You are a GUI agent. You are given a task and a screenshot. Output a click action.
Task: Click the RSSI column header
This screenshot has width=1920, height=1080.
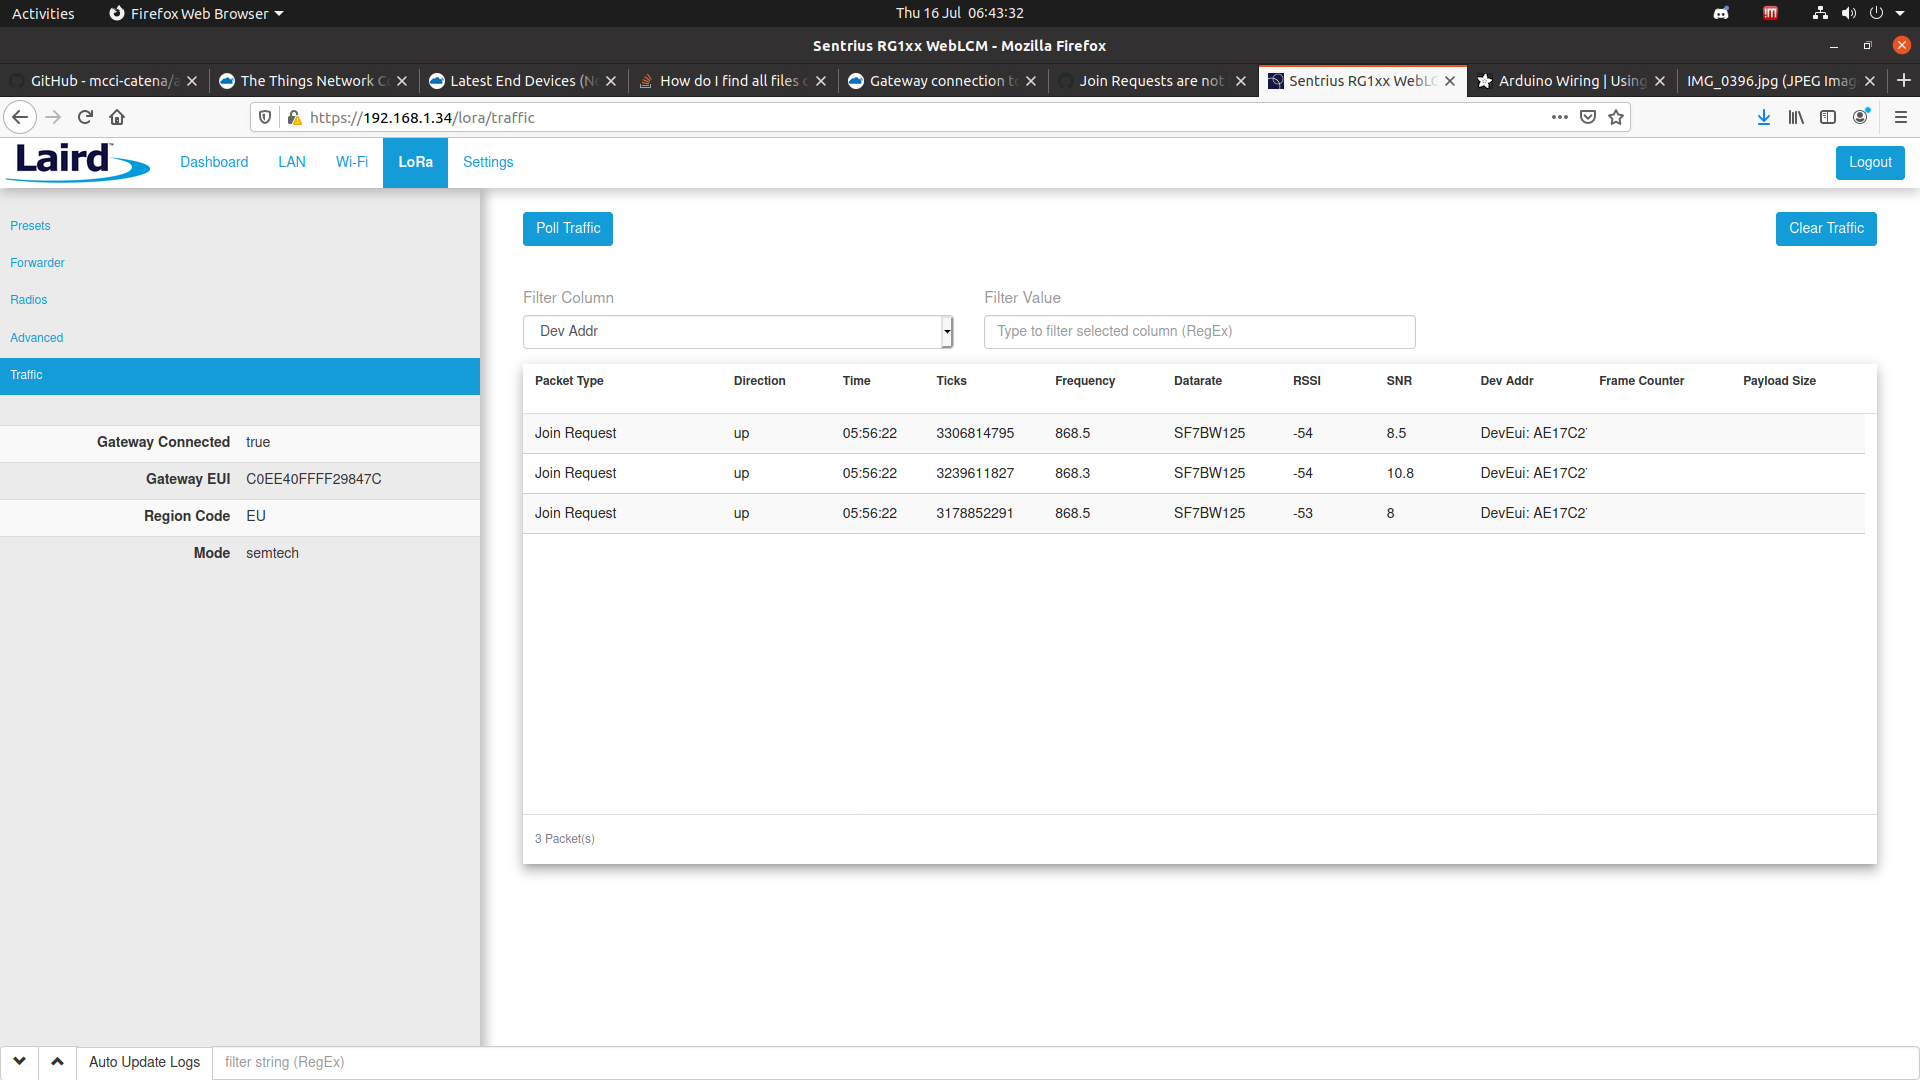(1306, 381)
